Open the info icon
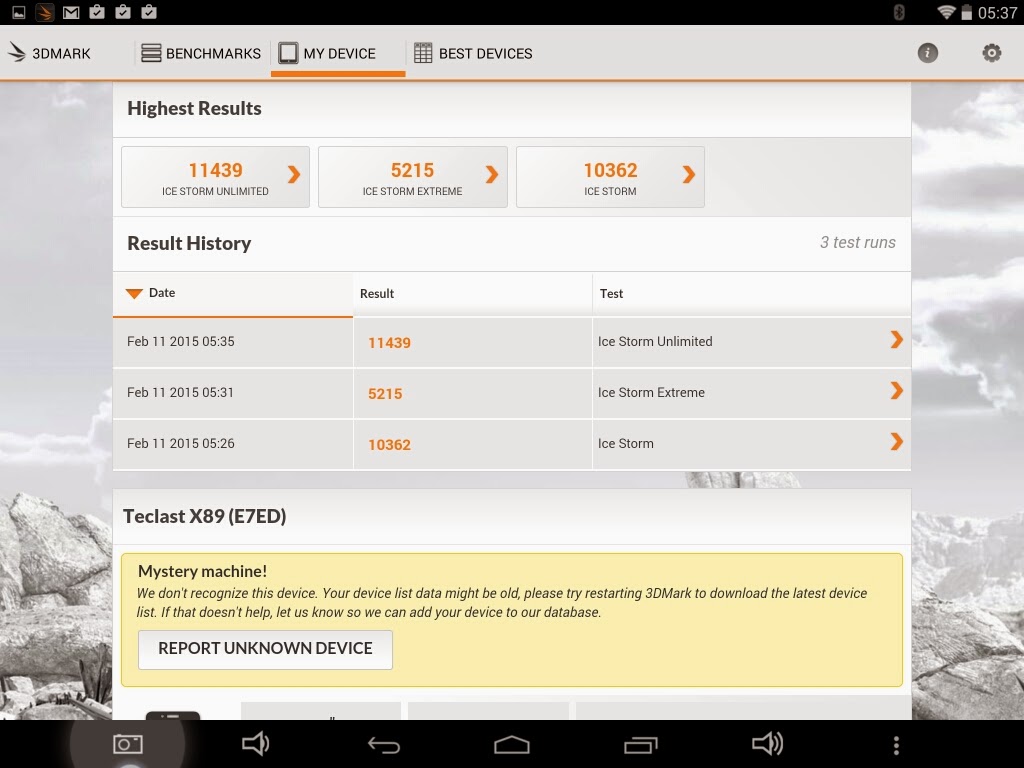Image resolution: width=1024 pixels, height=768 pixels. click(x=927, y=53)
